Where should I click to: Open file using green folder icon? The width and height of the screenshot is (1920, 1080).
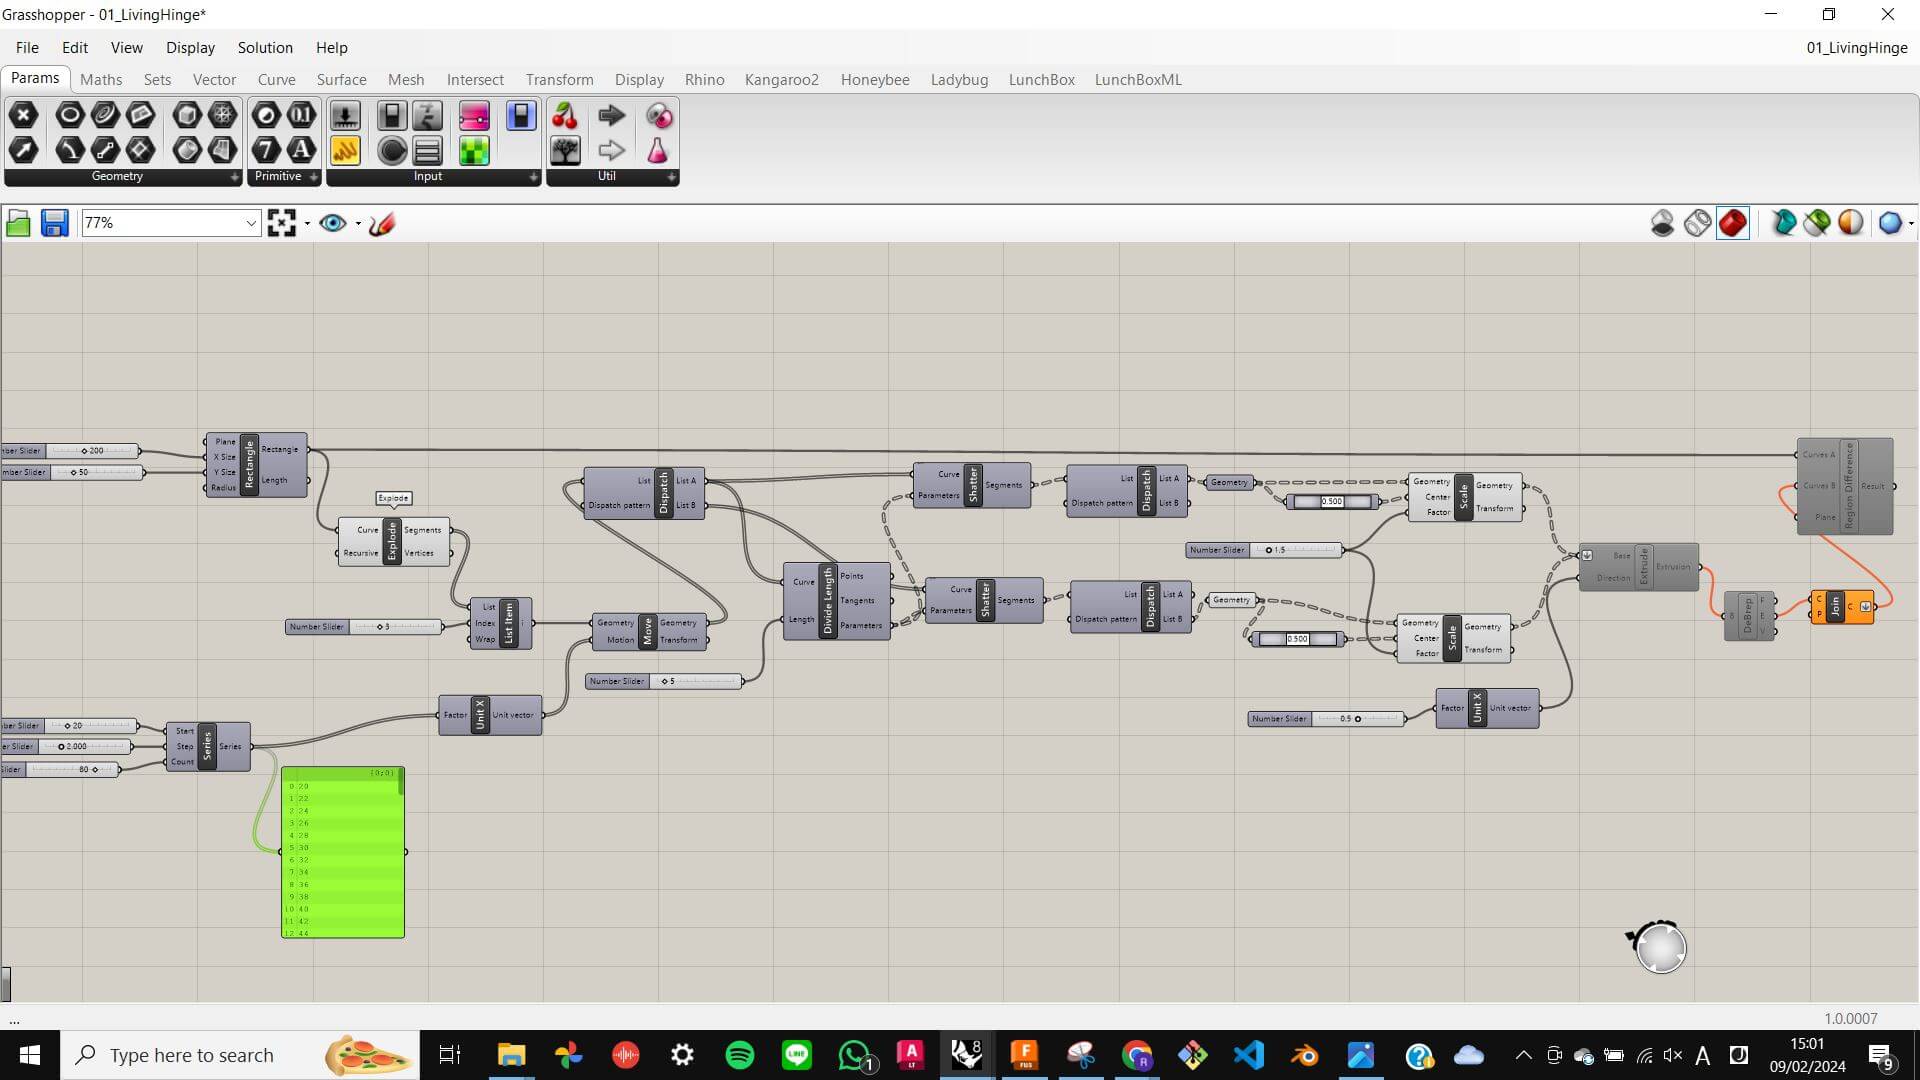[18, 223]
